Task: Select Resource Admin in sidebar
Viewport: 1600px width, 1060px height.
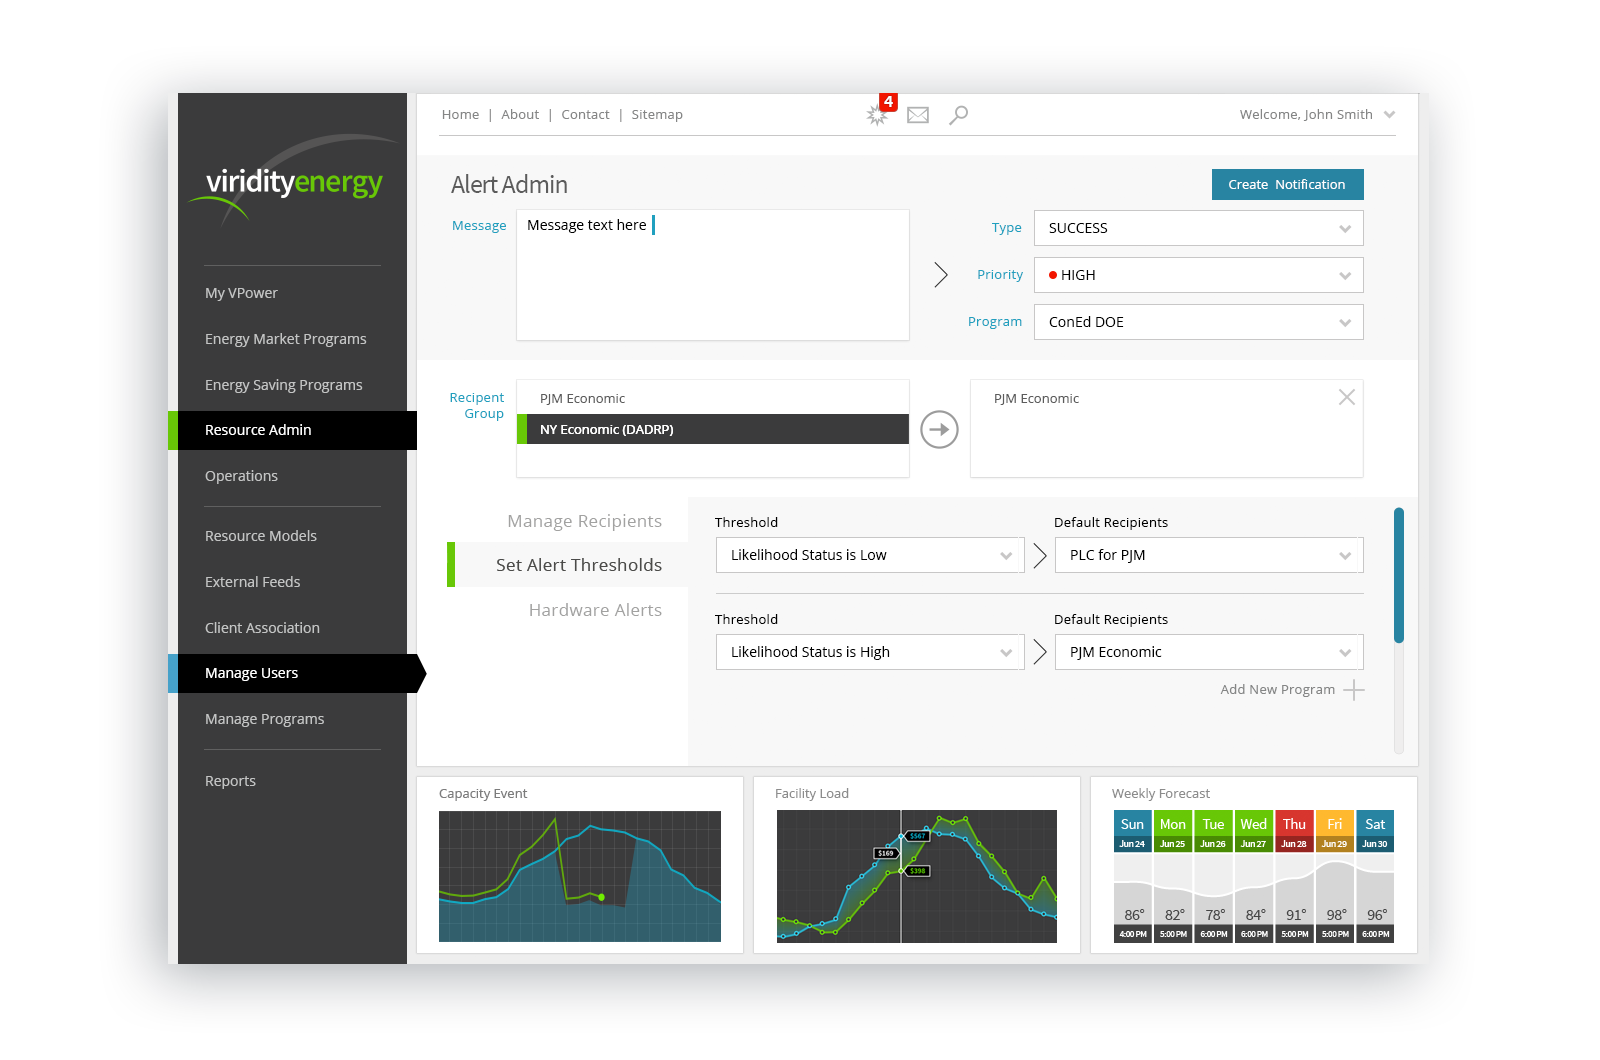Action: 292,430
